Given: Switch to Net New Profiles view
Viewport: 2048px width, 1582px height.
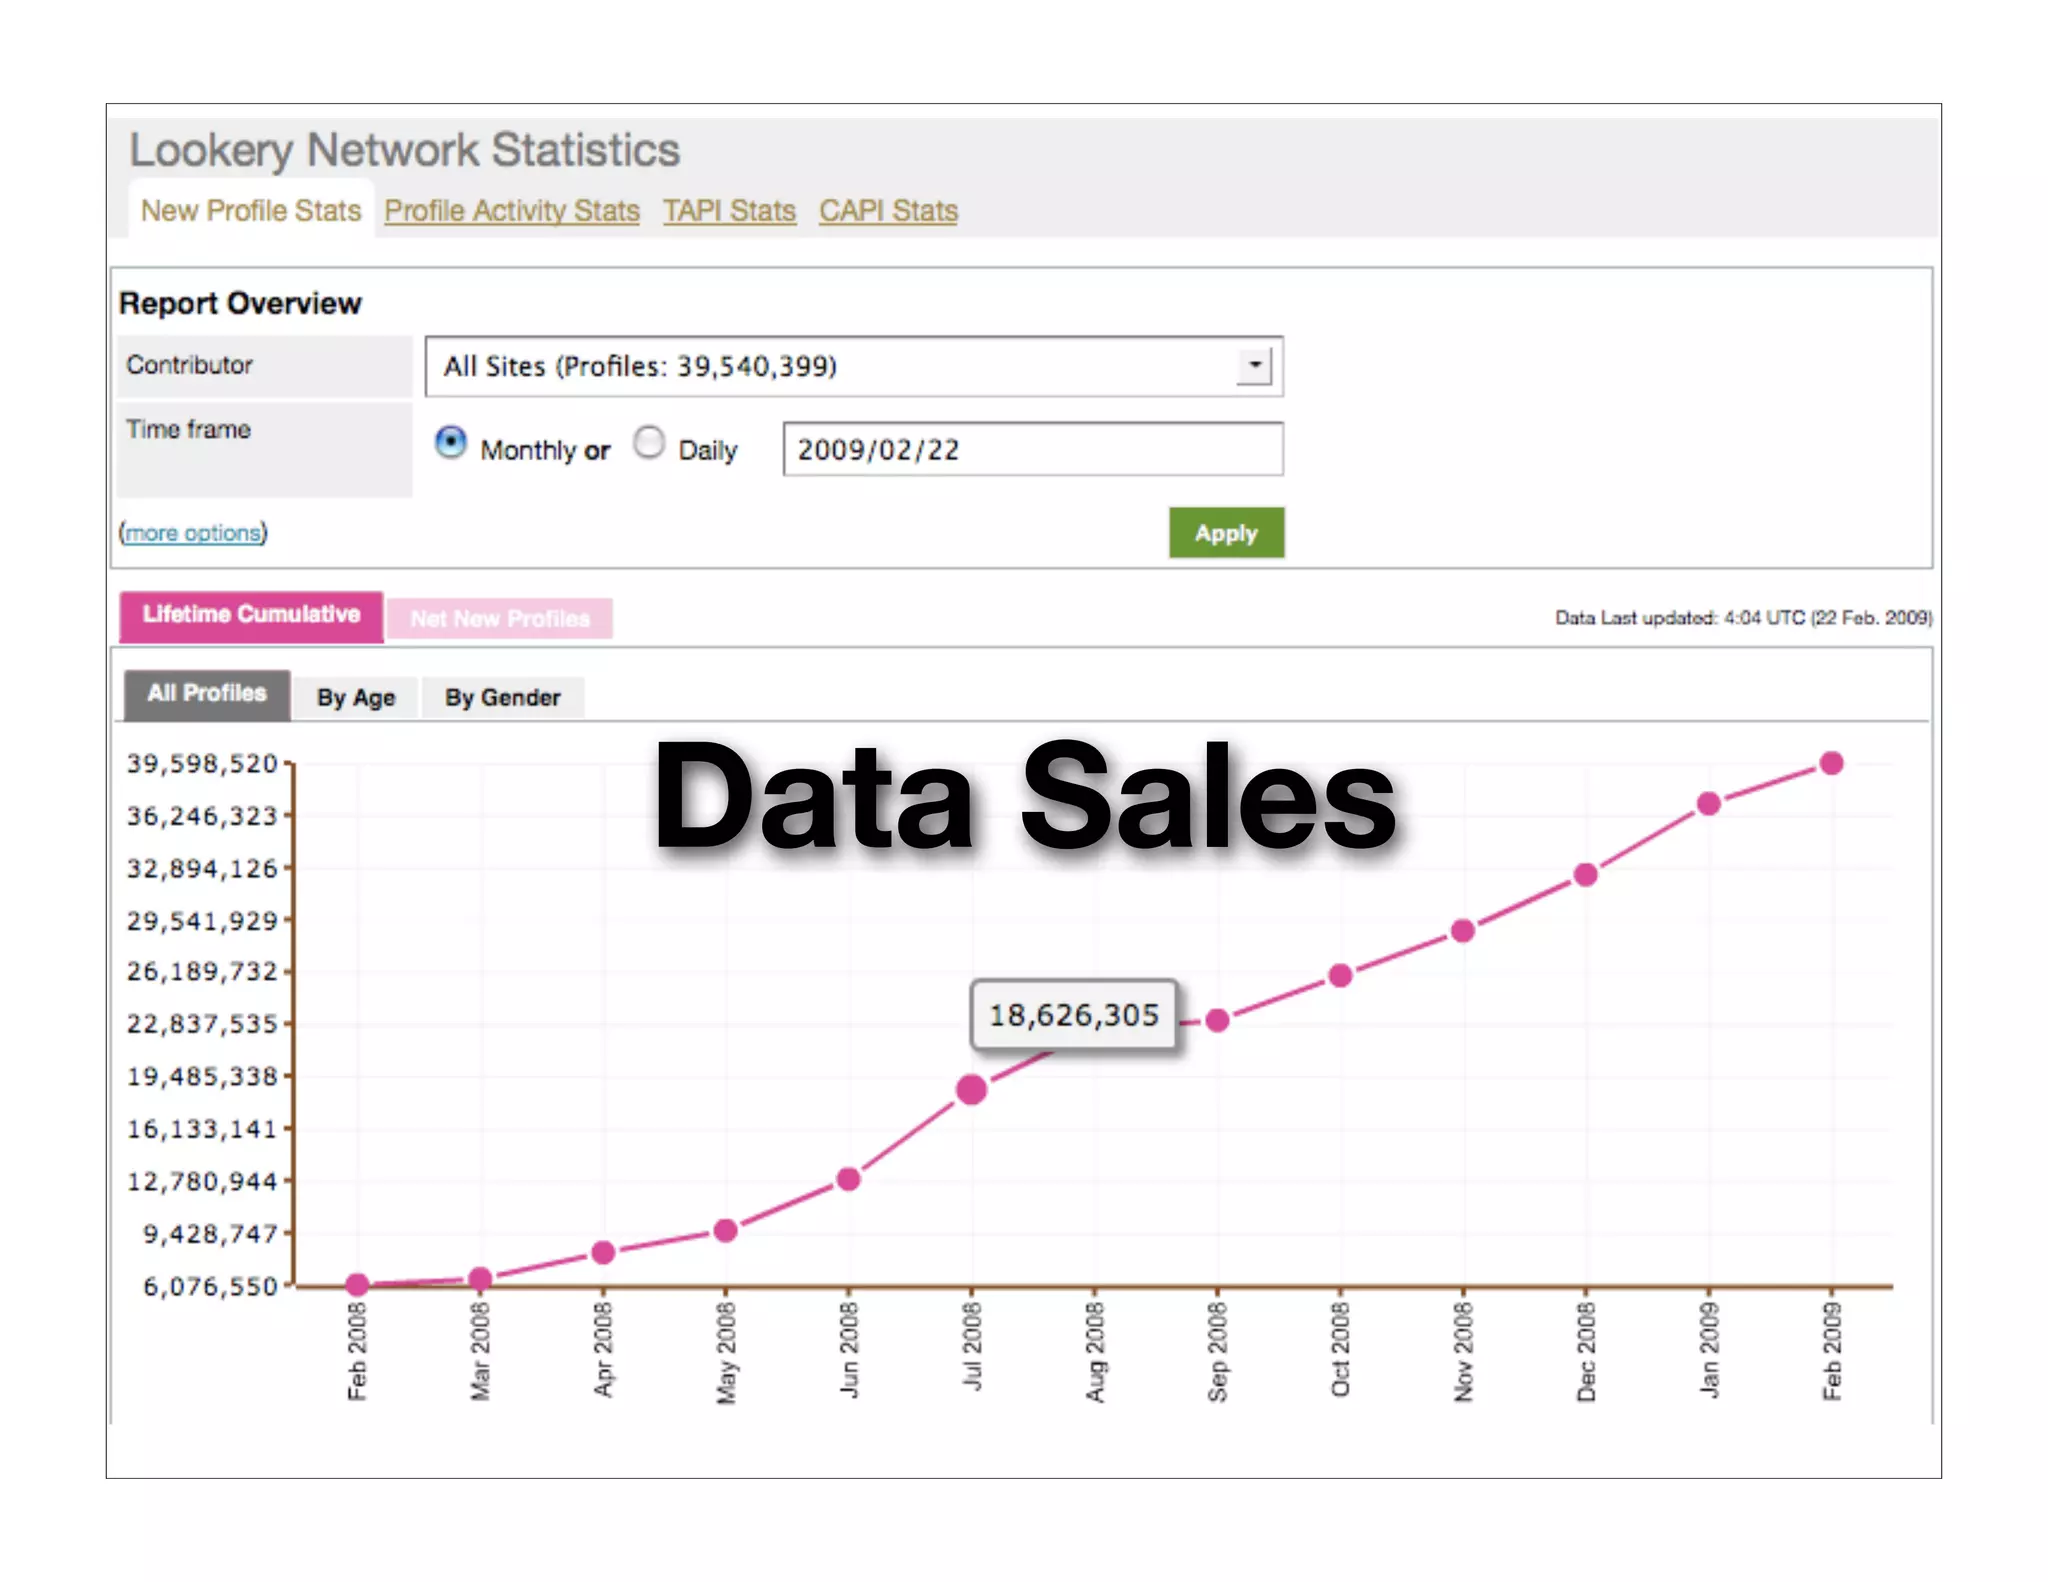Looking at the screenshot, I should point(500,619).
